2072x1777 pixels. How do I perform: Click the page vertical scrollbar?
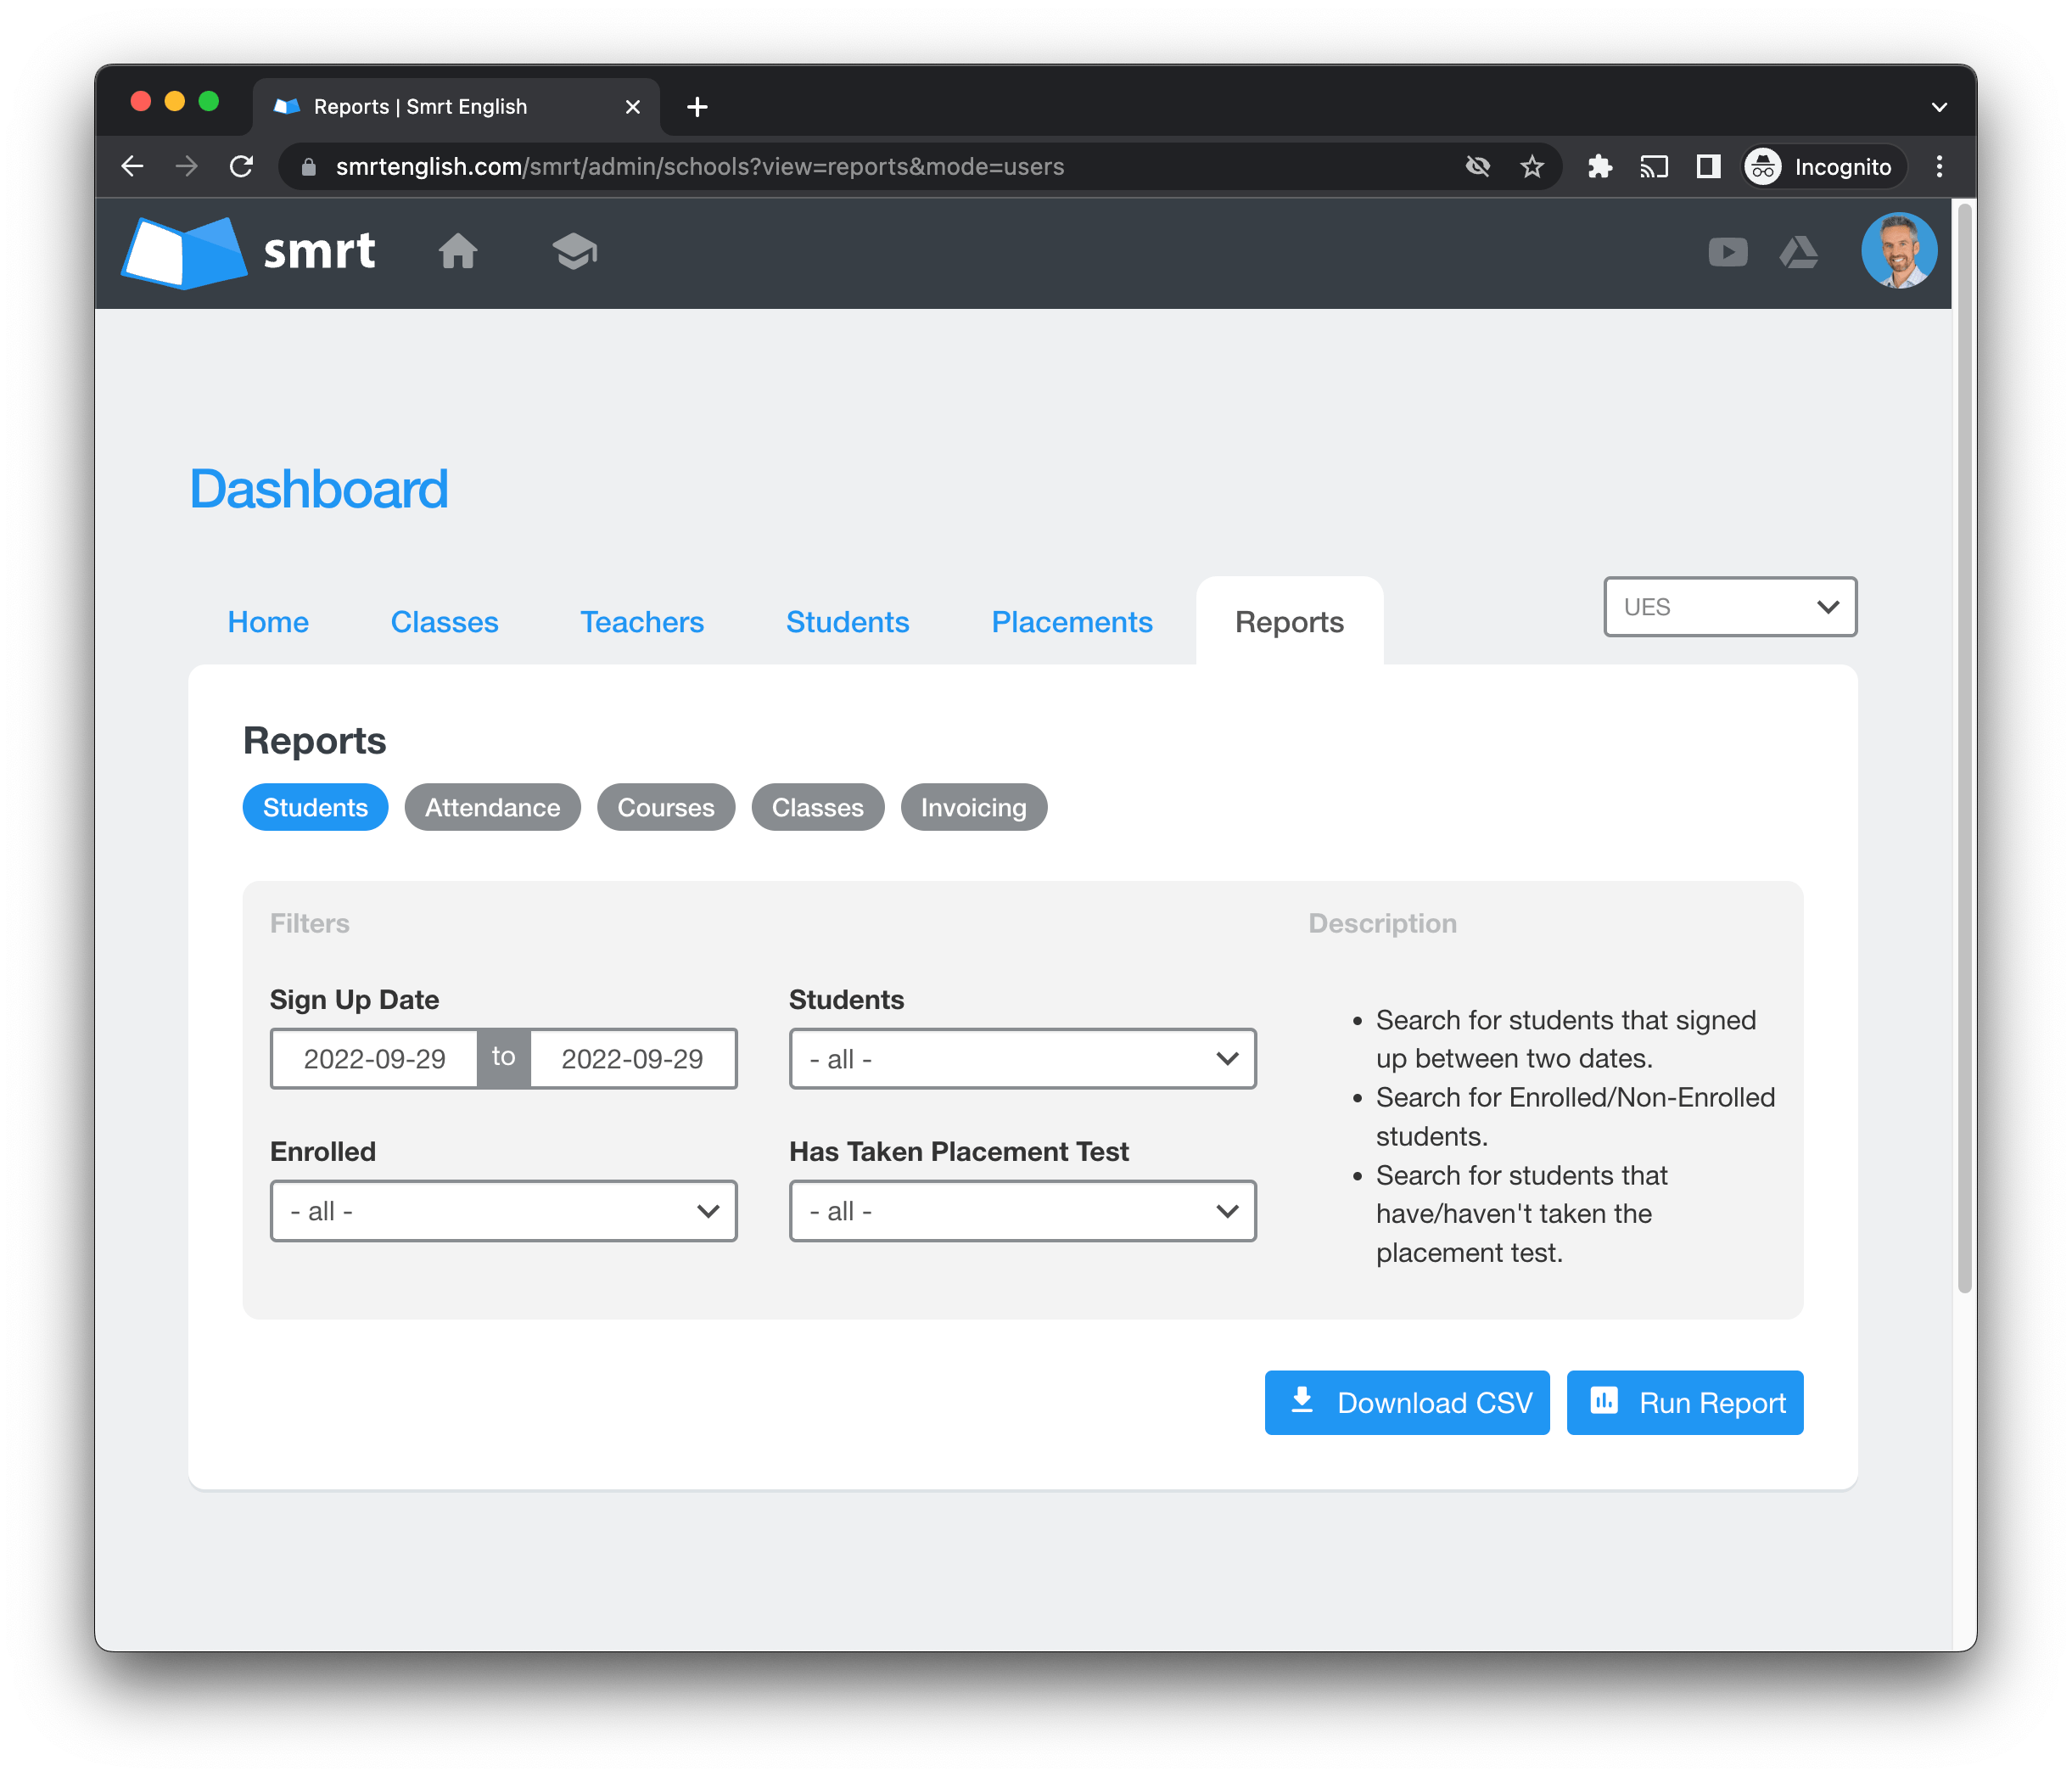click(x=1963, y=750)
